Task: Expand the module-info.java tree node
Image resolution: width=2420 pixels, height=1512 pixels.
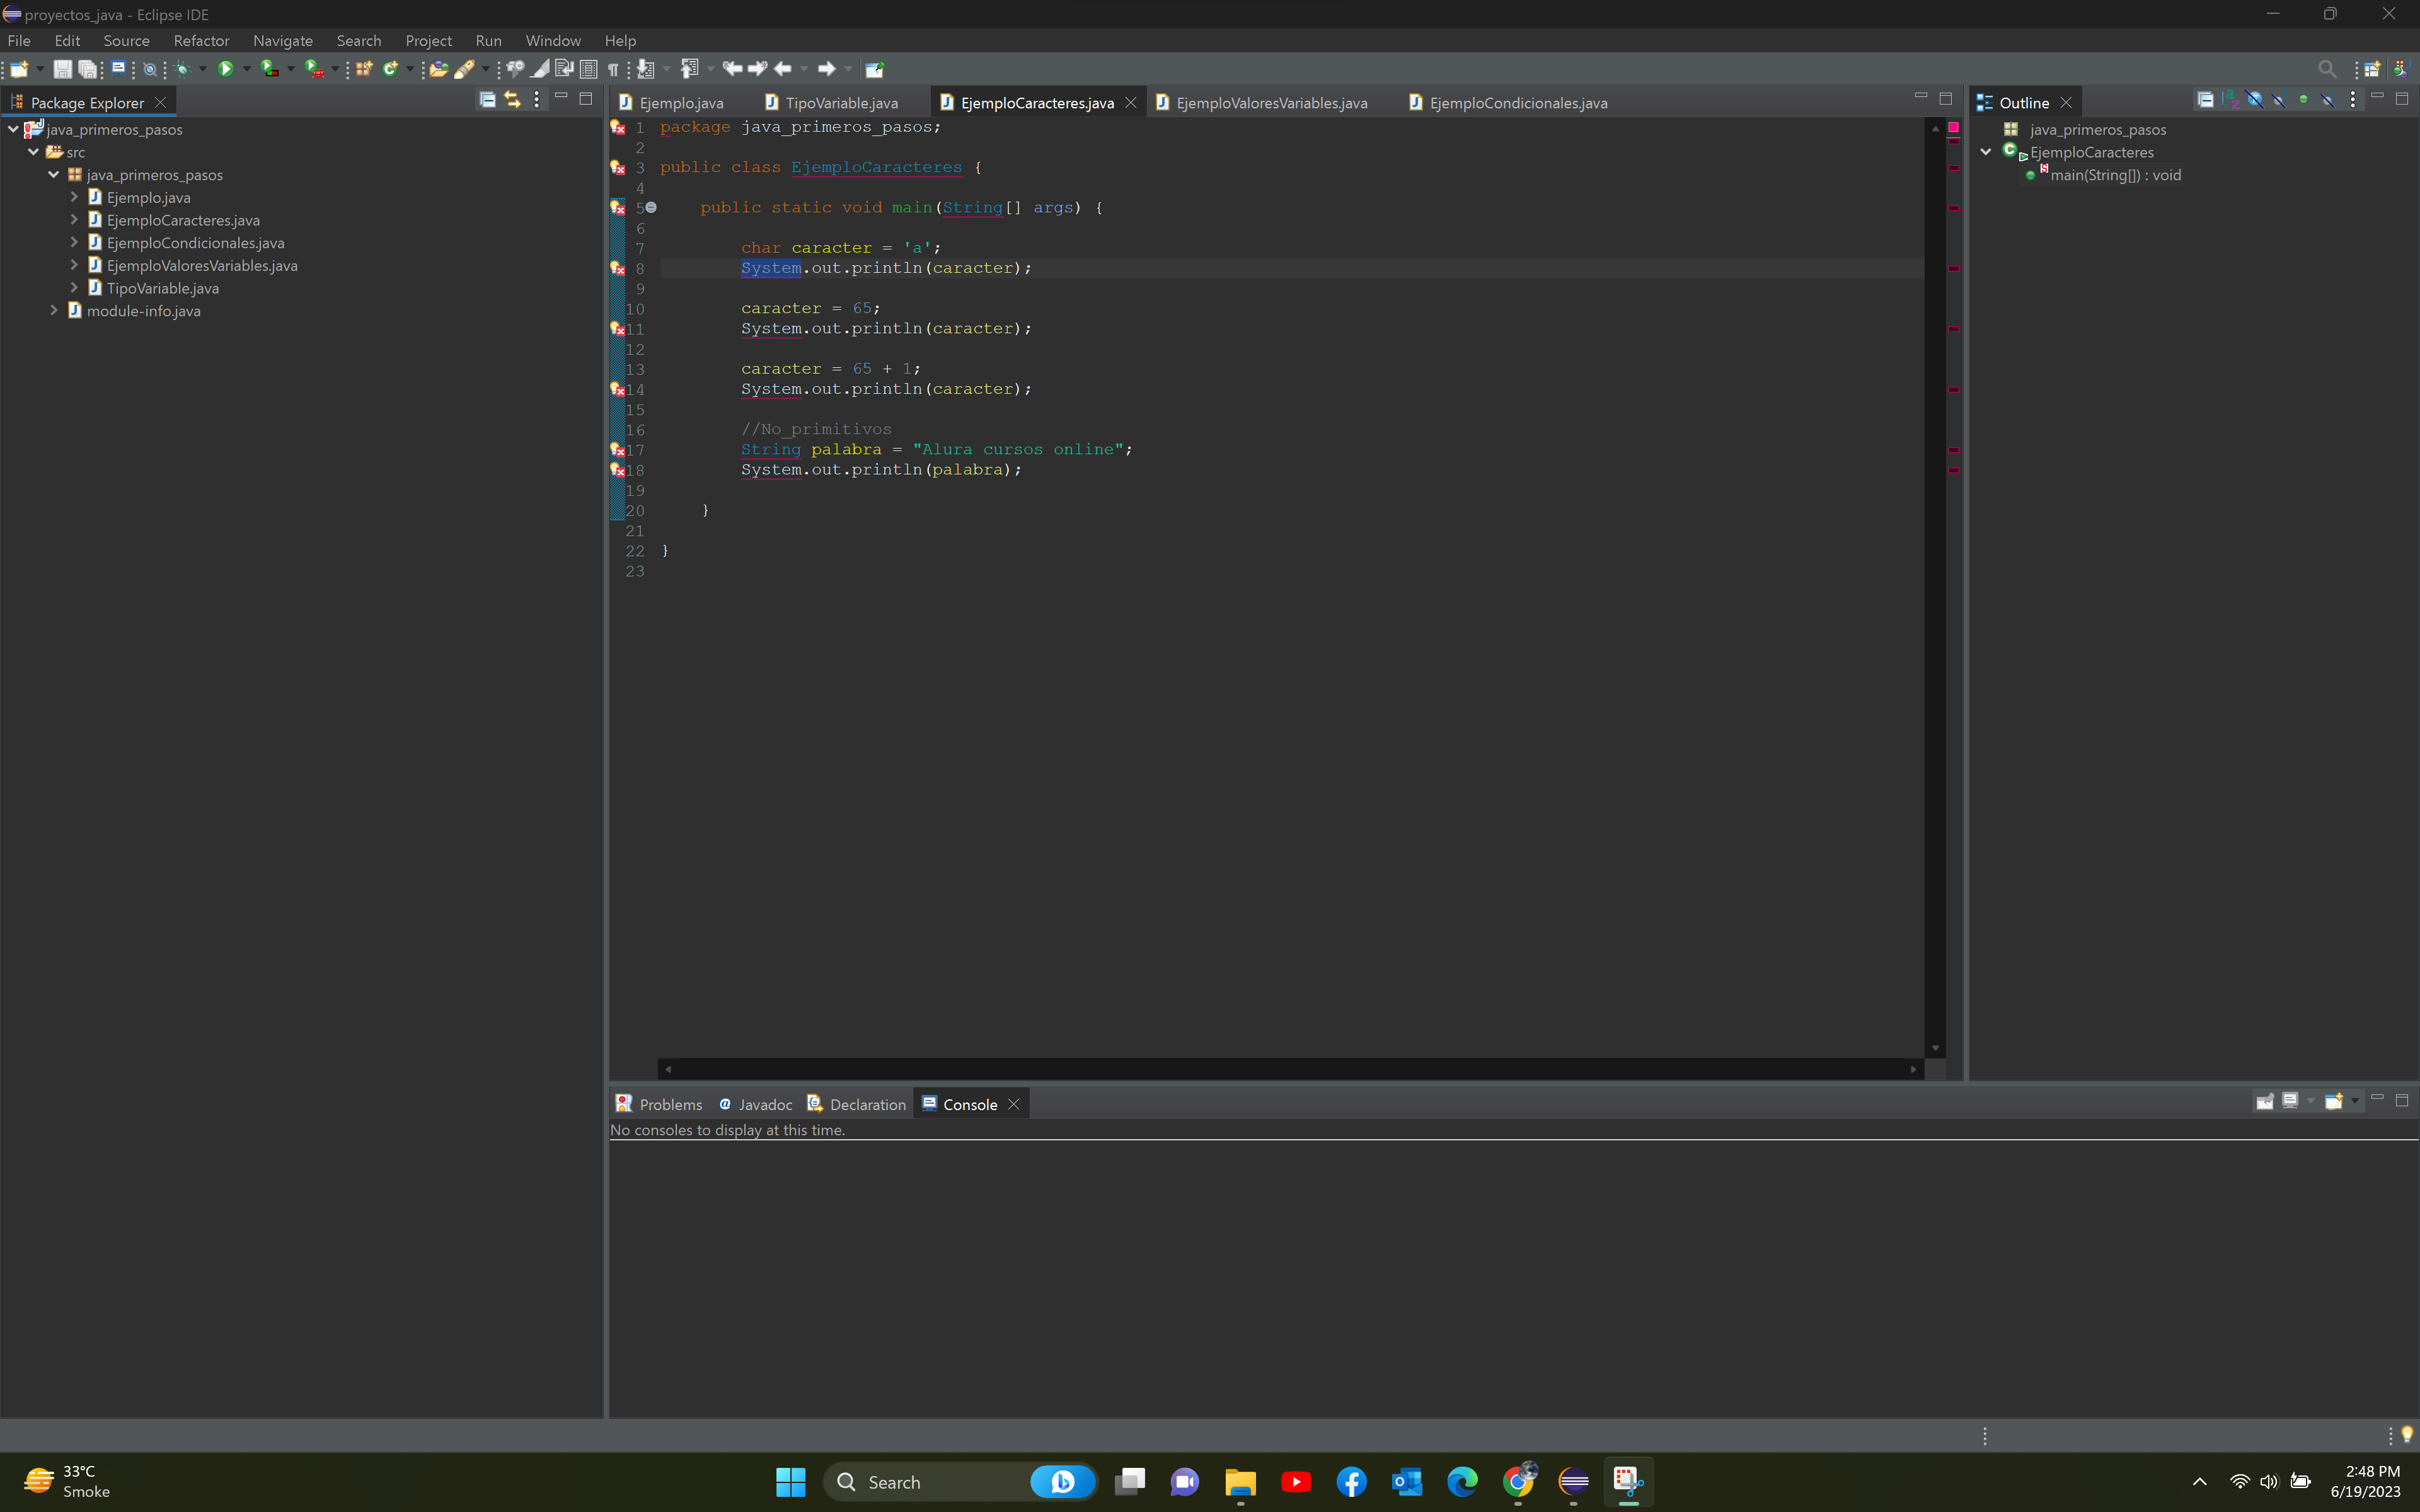Action: click(54, 310)
